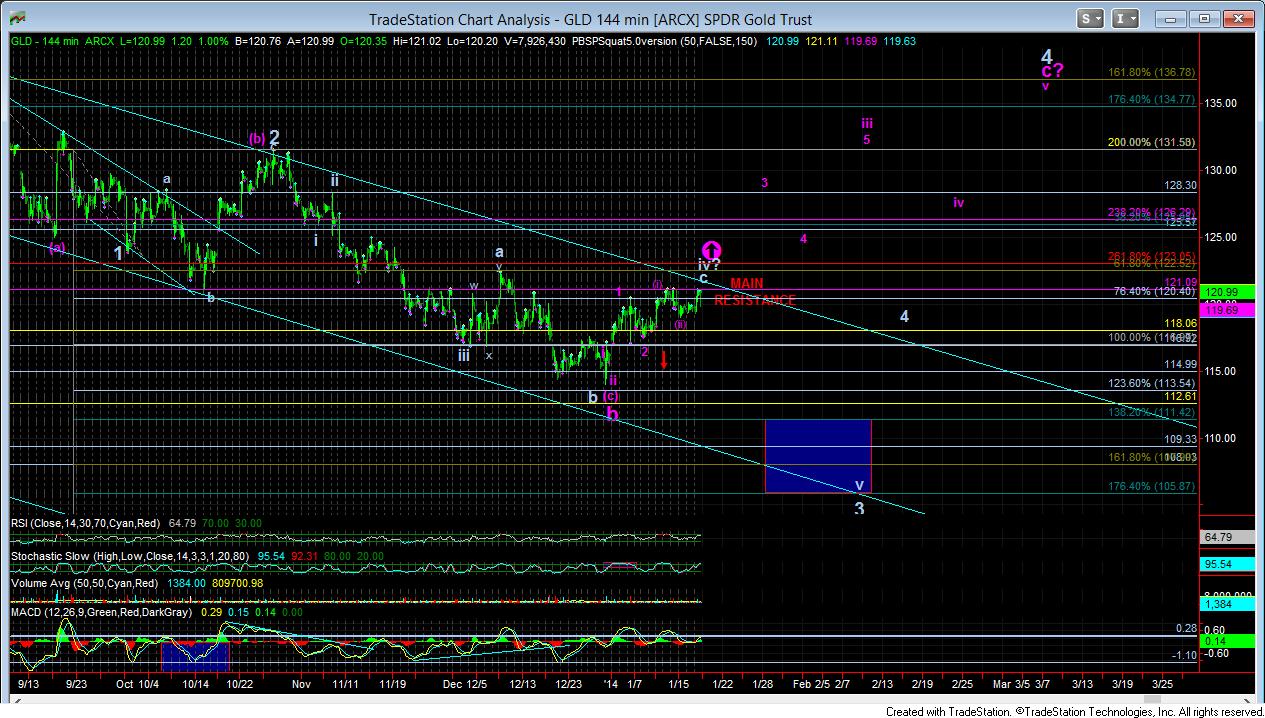Click the green 120.99 last-price tag
Image resolution: width=1265 pixels, height=718 pixels.
pos(1226,291)
